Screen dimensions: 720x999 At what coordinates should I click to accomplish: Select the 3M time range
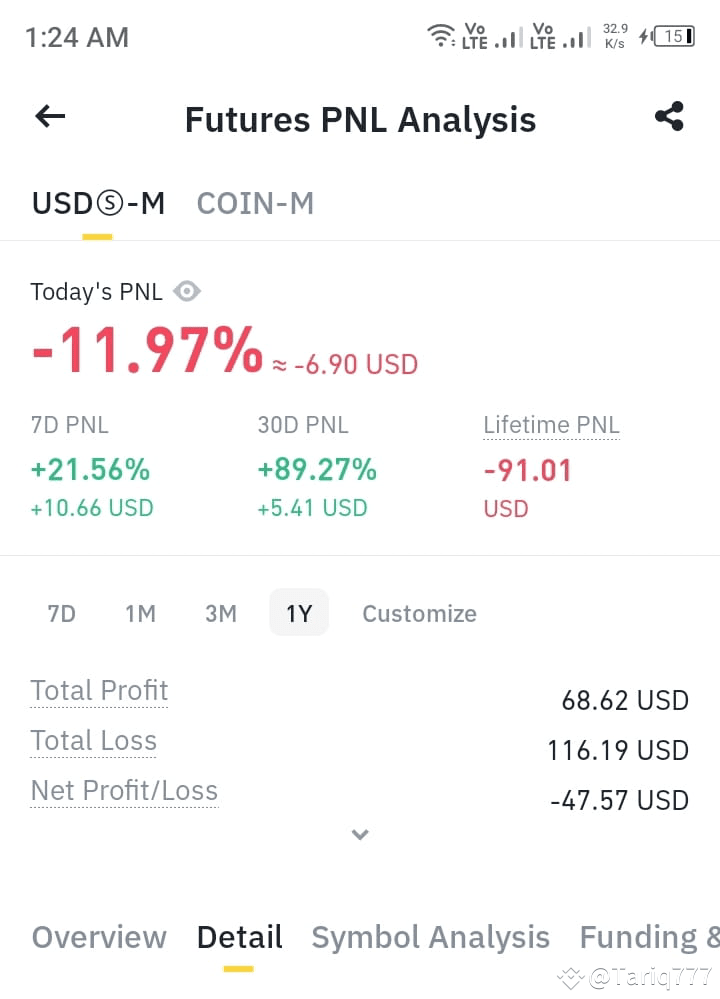pos(220,614)
